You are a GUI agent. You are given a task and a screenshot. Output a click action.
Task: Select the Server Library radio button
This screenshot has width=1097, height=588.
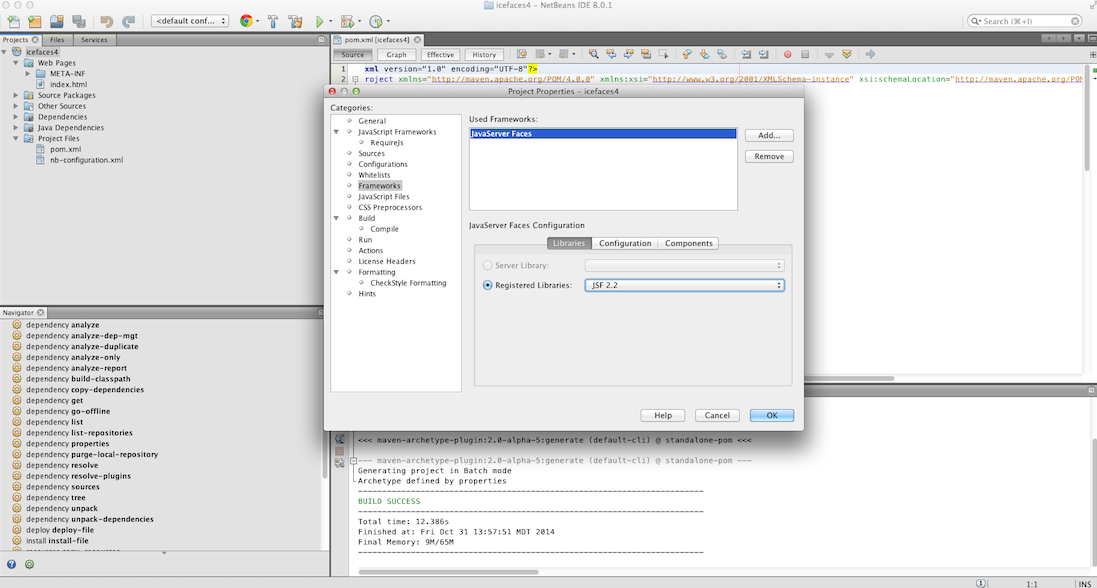[x=488, y=265]
